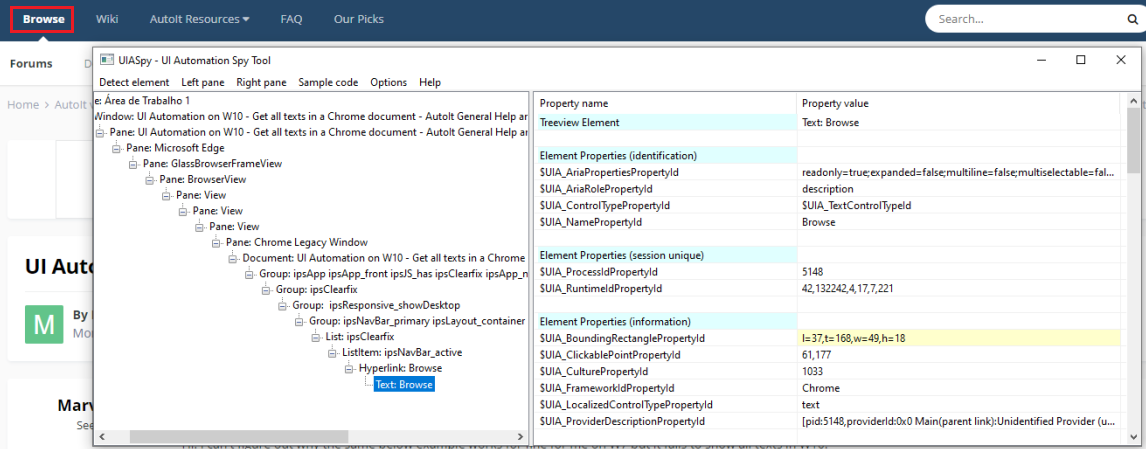Click the search magnifier icon

[1131, 19]
